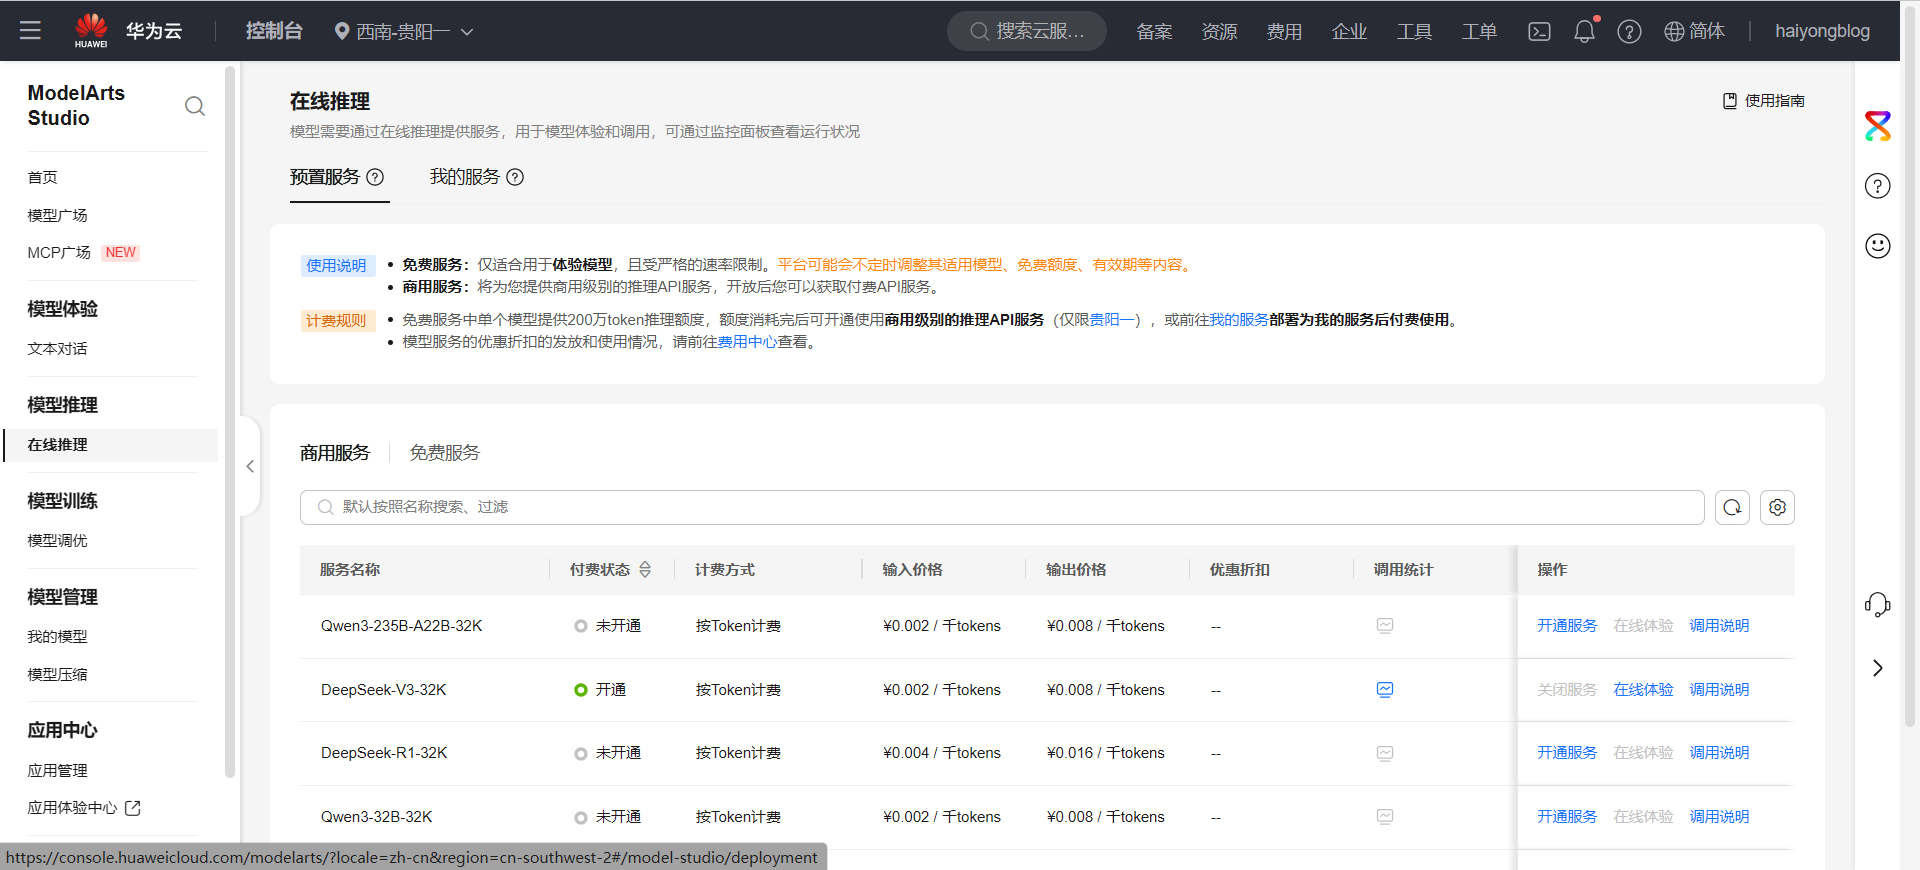Open 模型调优 in the sidebar

pyautogui.click(x=57, y=541)
